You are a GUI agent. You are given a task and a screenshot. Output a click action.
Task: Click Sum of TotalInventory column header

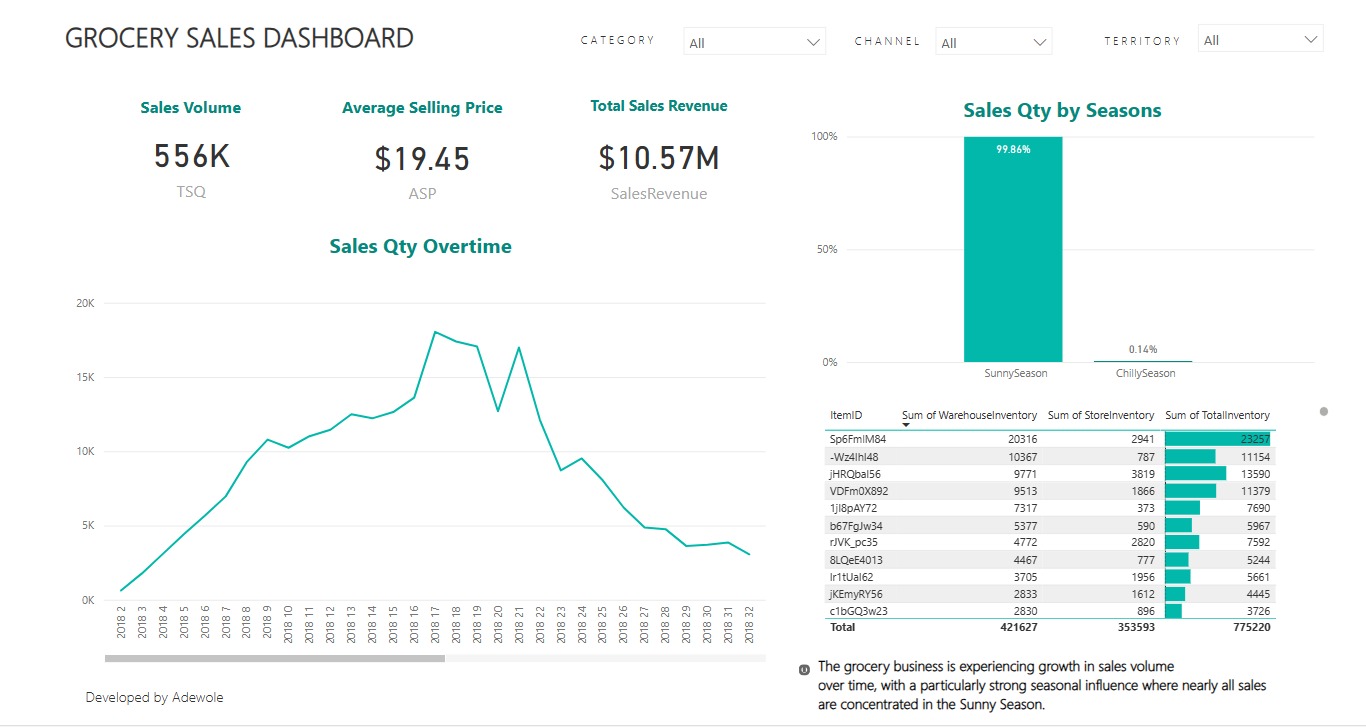[1217, 415]
